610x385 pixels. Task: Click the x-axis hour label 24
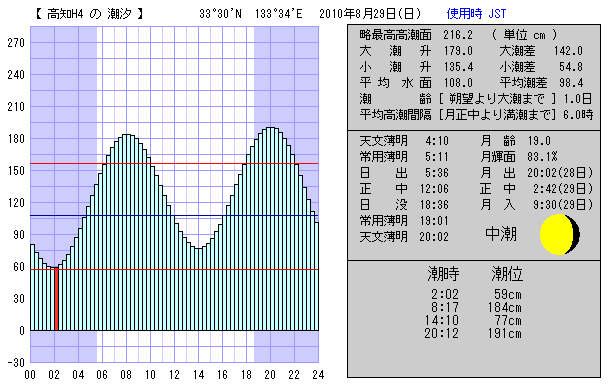click(x=318, y=375)
